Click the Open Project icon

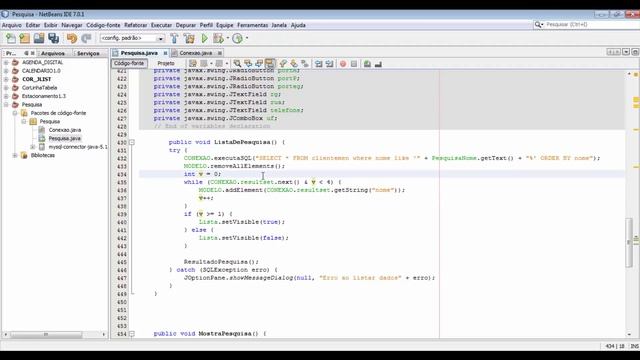[39, 38]
